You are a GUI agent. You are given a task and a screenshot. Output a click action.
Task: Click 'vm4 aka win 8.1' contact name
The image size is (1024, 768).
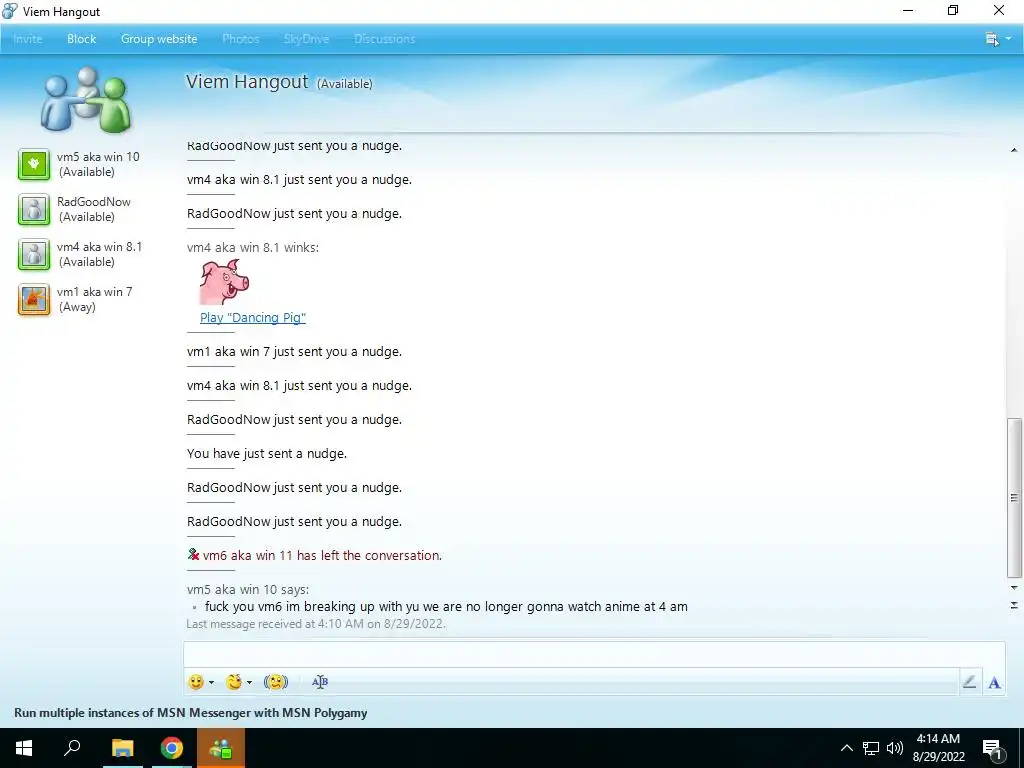[99, 247]
